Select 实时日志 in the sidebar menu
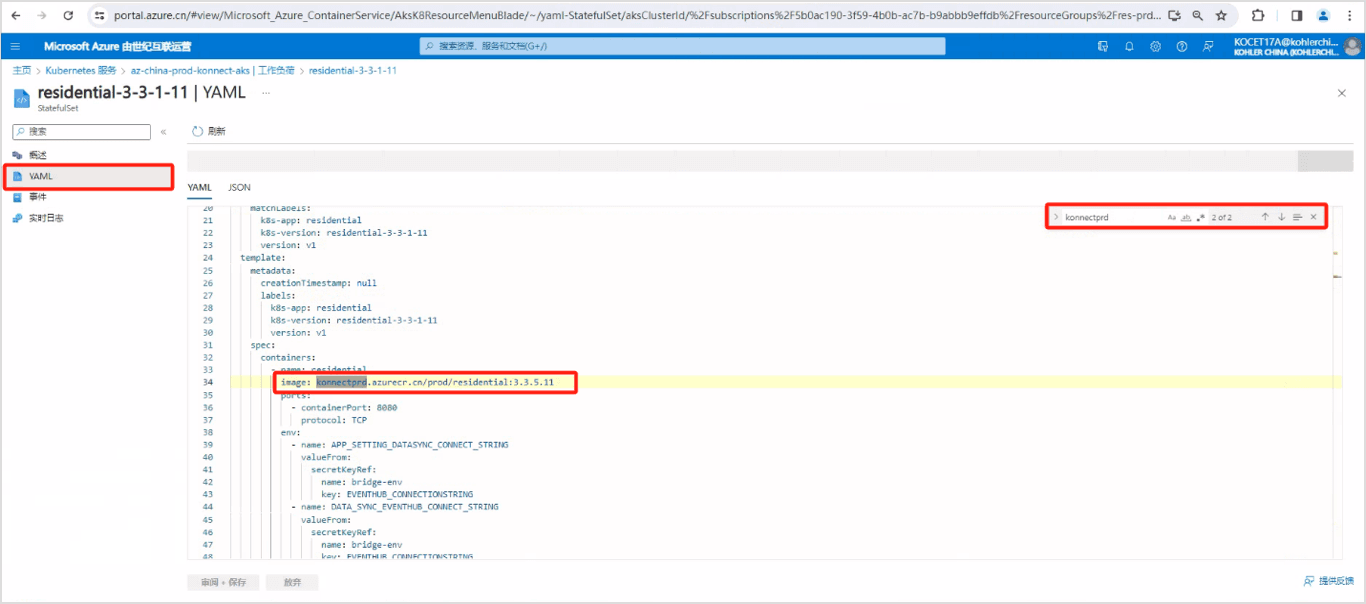 [x=46, y=218]
